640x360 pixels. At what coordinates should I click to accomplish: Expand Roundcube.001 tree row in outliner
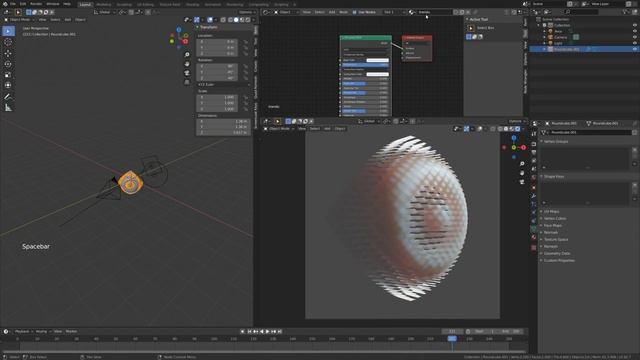pyautogui.click(x=544, y=49)
